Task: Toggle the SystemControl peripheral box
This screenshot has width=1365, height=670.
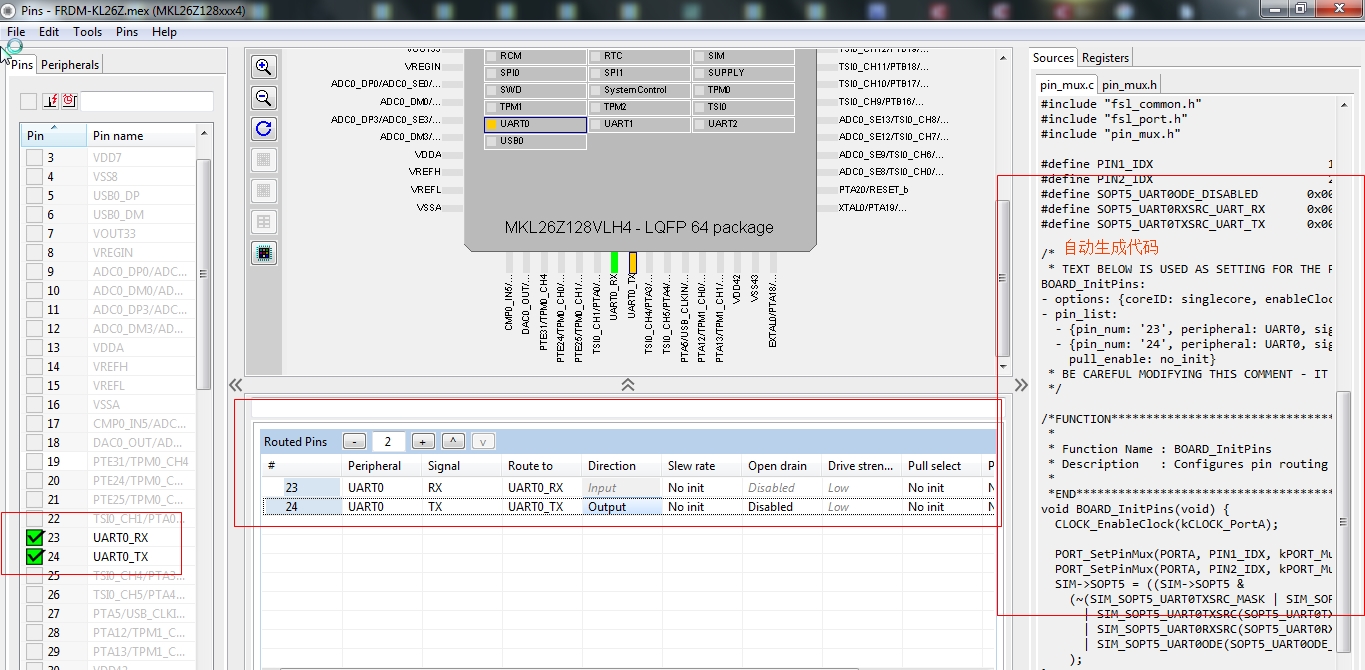Action: point(639,90)
